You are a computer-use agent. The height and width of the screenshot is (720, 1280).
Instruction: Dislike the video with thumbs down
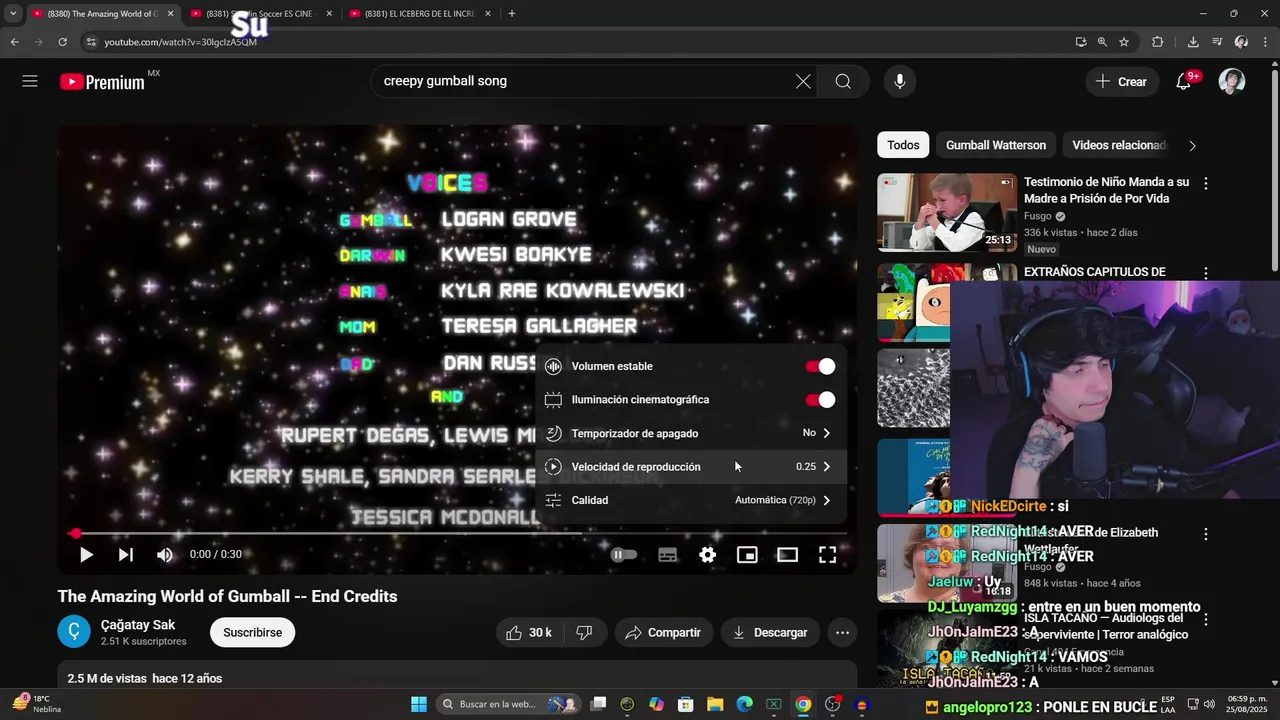[x=585, y=632]
